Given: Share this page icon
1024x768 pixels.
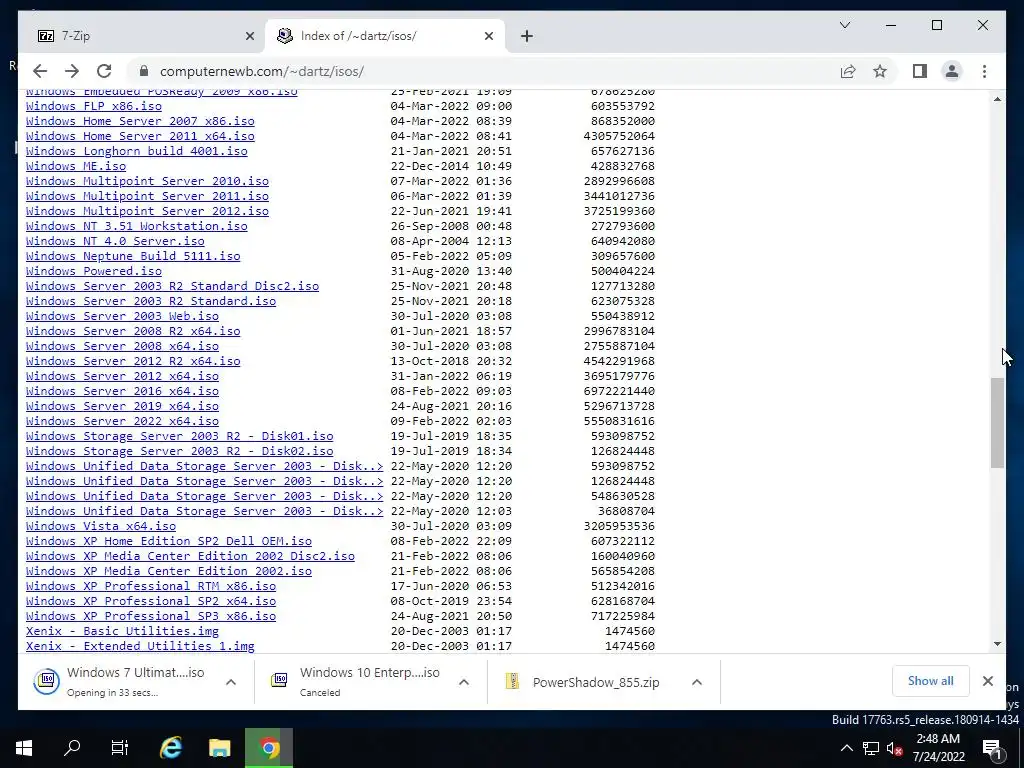Looking at the screenshot, I should (848, 71).
